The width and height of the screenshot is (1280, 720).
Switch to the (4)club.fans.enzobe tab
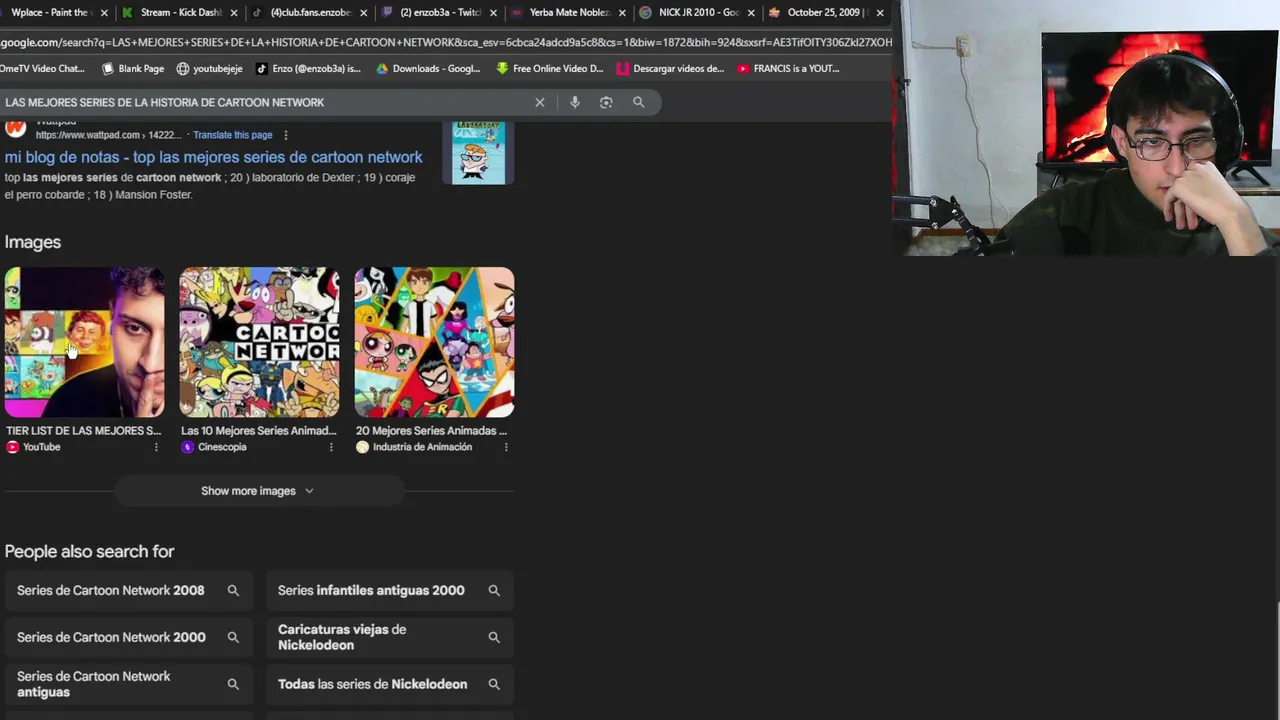pyautogui.click(x=310, y=13)
